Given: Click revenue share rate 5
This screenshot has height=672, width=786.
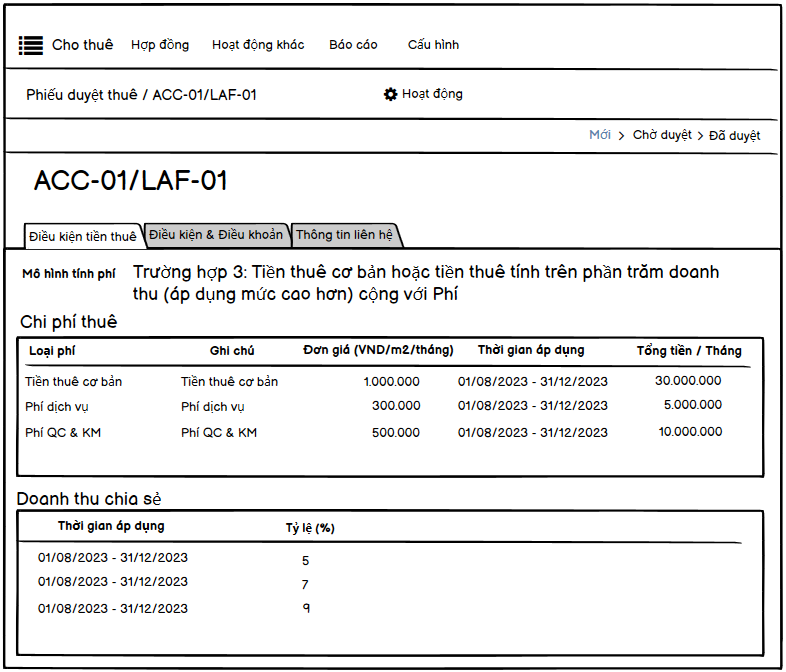Looking at the screenshot, I should coord(305,561).
